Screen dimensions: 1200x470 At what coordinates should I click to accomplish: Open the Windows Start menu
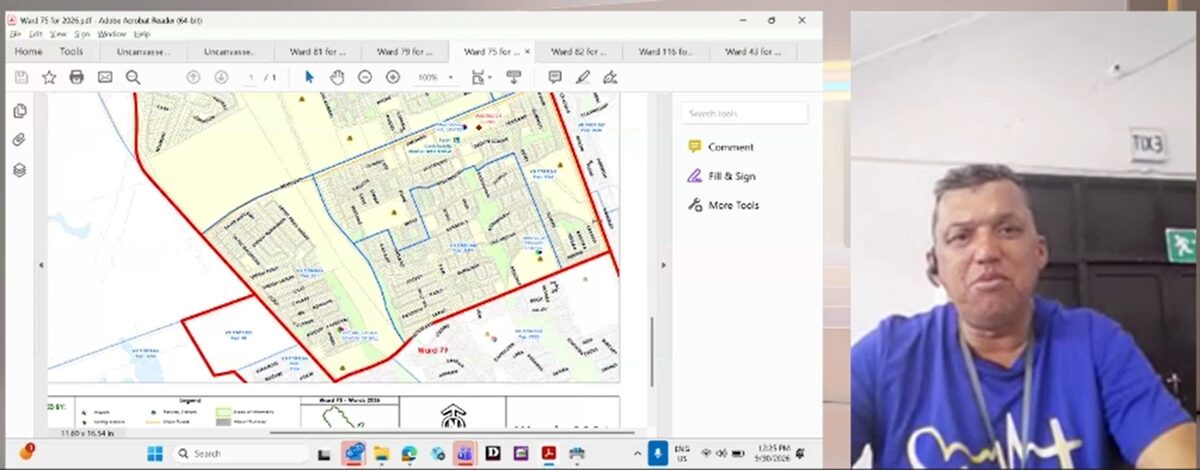pos(155,453)
